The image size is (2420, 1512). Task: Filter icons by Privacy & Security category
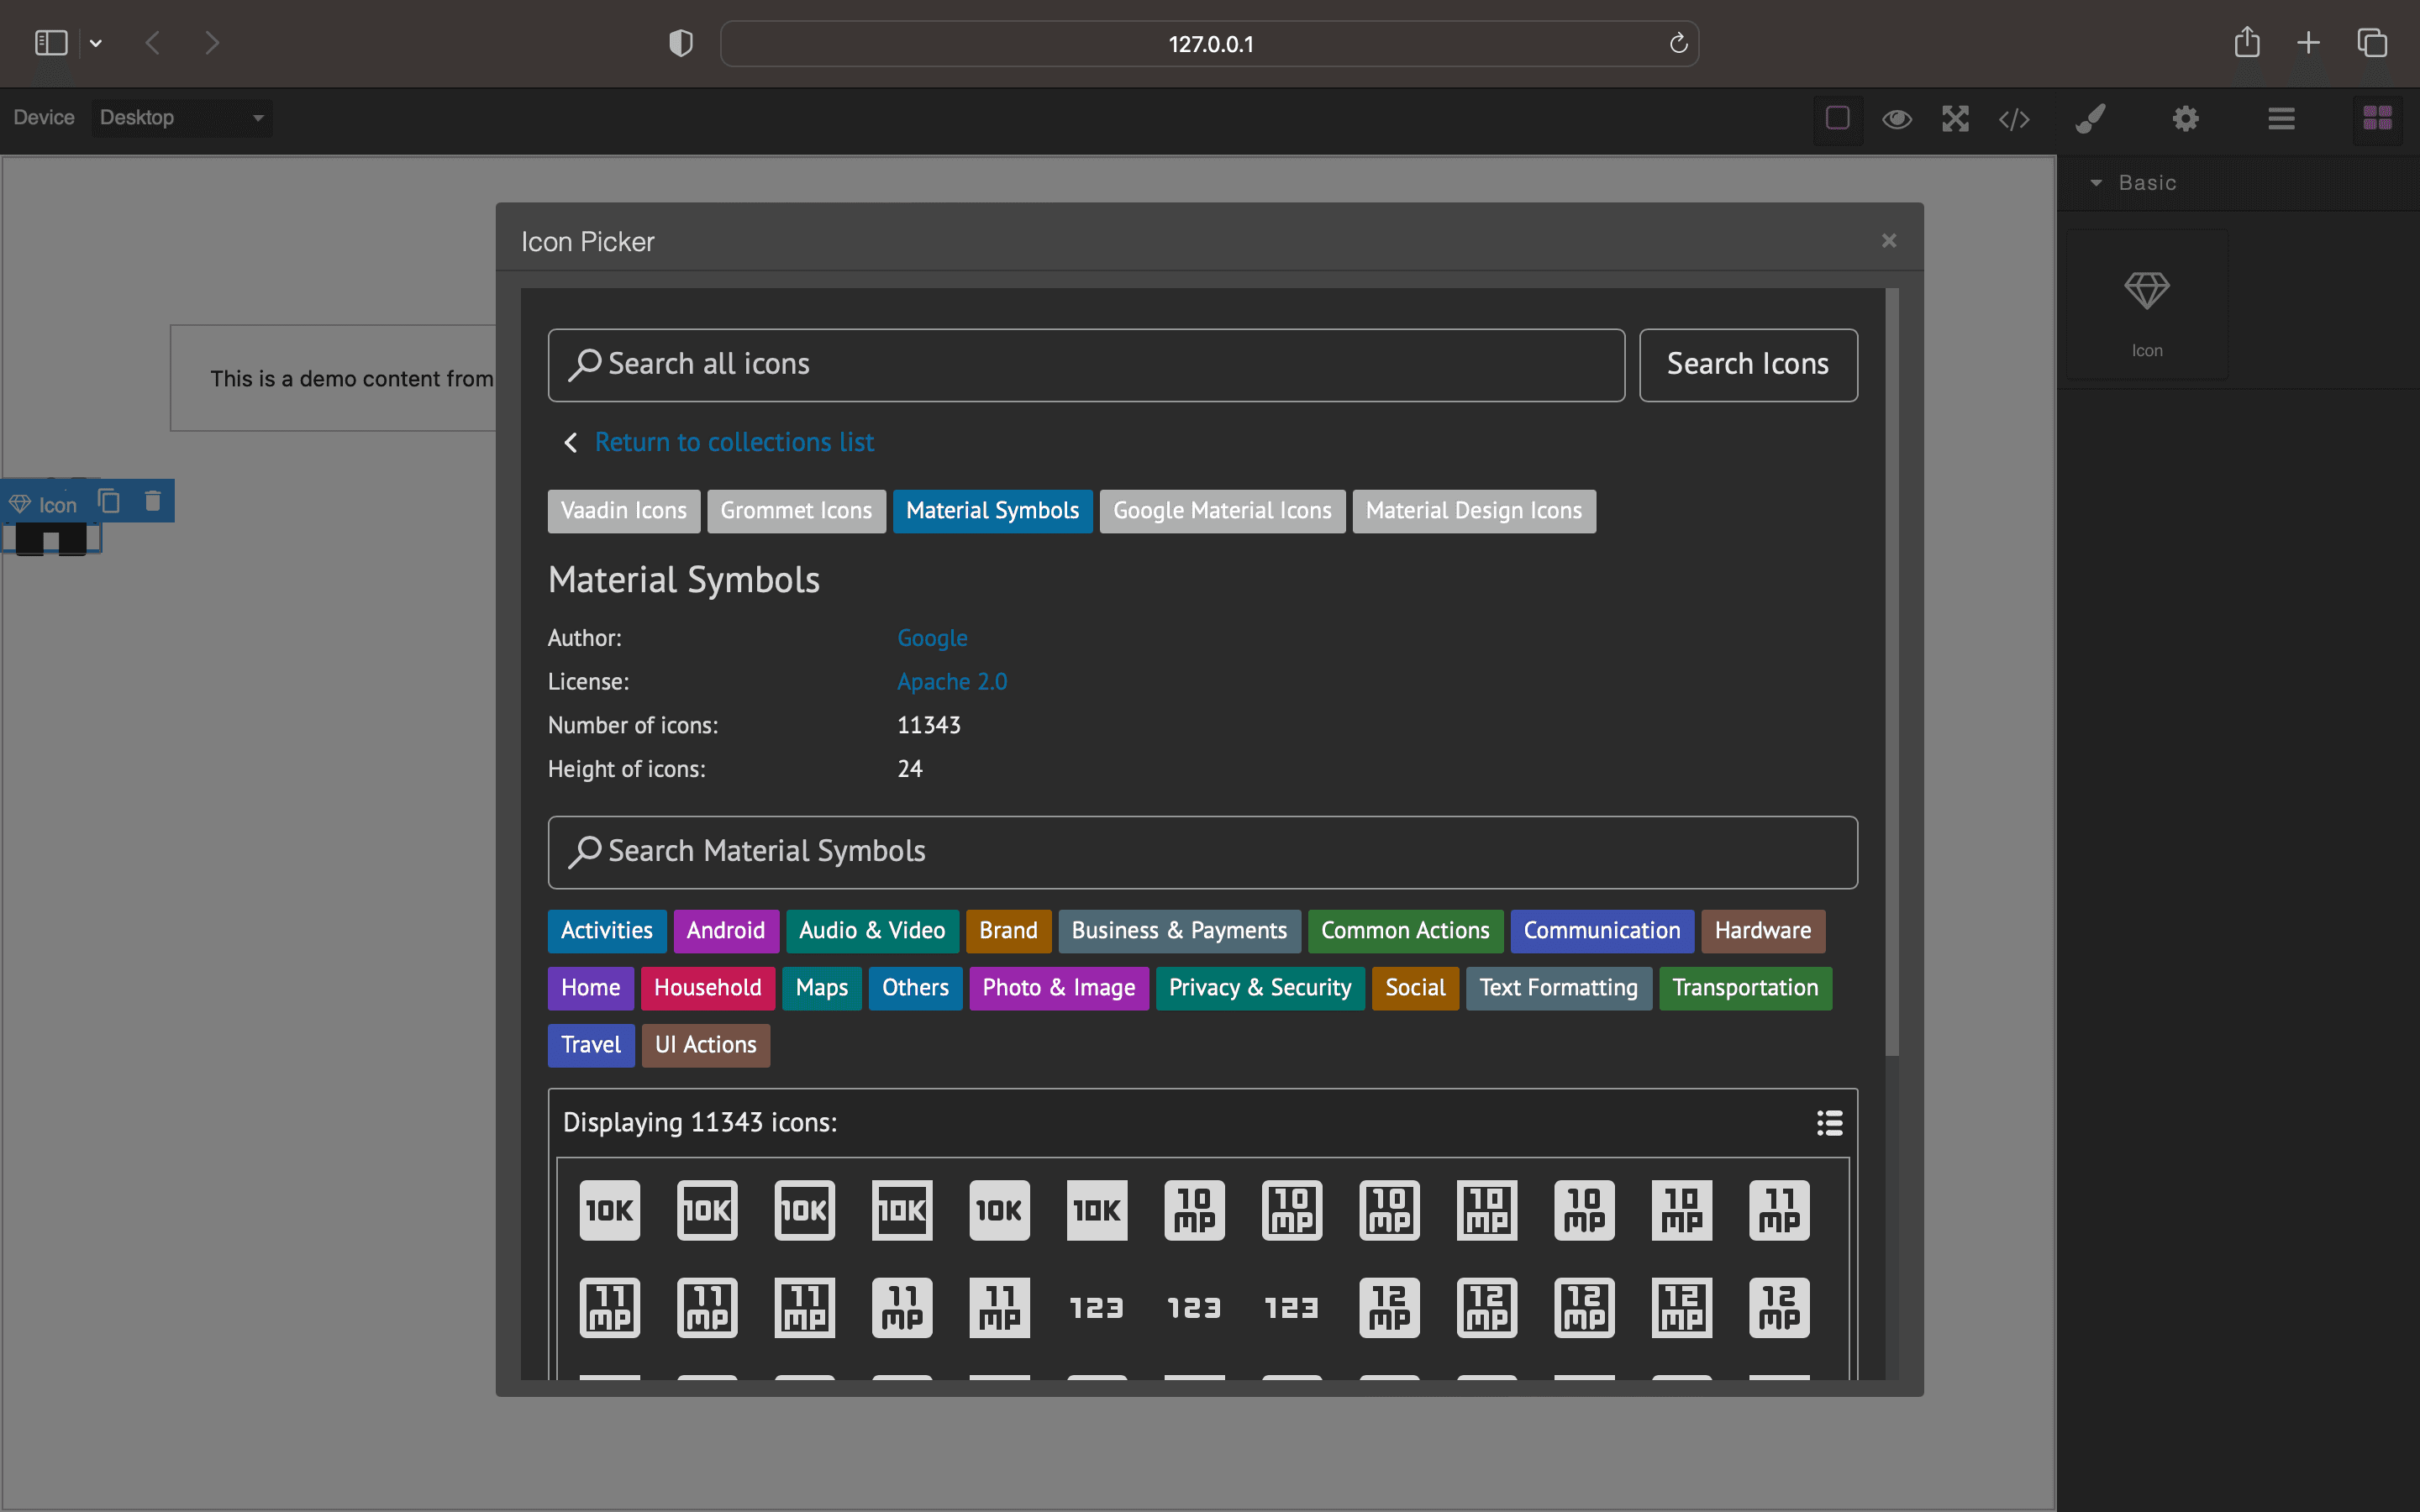click(x=1260, y=988)
